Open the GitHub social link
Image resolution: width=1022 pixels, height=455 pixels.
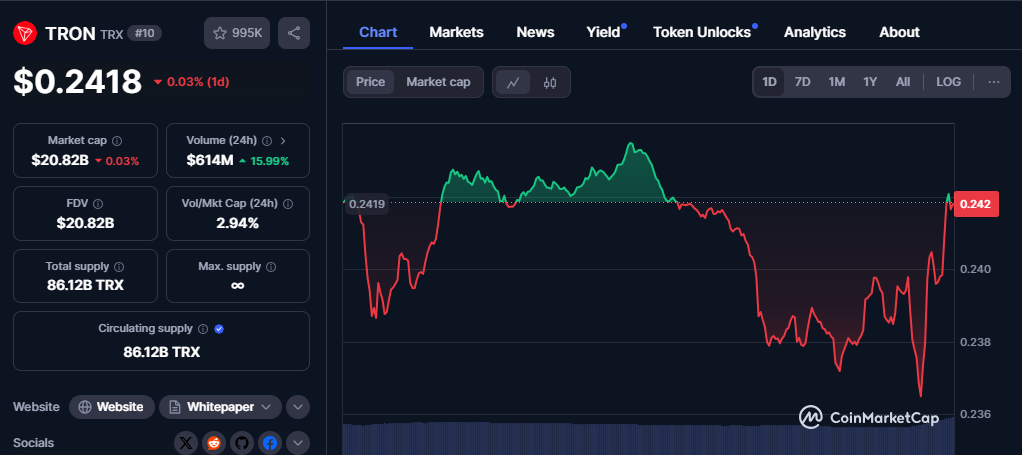242,443
